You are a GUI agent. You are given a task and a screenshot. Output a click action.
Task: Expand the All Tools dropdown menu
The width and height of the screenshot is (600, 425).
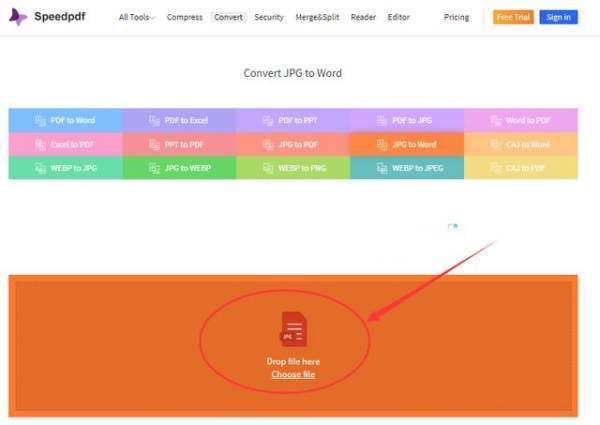tap(136, 17)
